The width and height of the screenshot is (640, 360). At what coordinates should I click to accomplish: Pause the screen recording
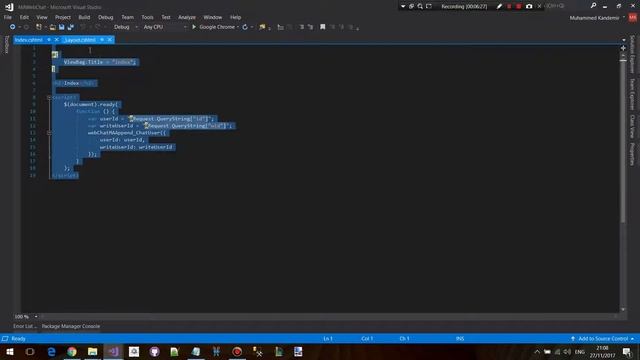509,6
